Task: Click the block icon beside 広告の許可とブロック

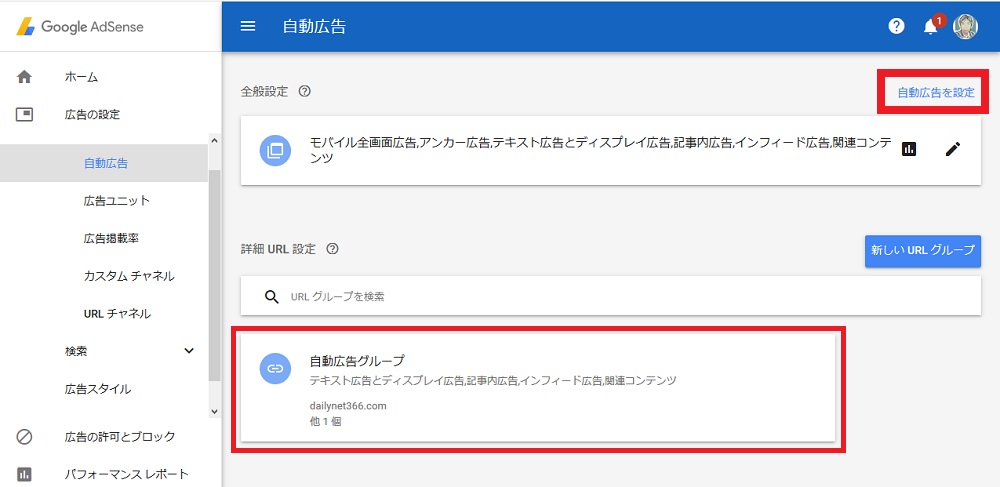Action: 24,437
